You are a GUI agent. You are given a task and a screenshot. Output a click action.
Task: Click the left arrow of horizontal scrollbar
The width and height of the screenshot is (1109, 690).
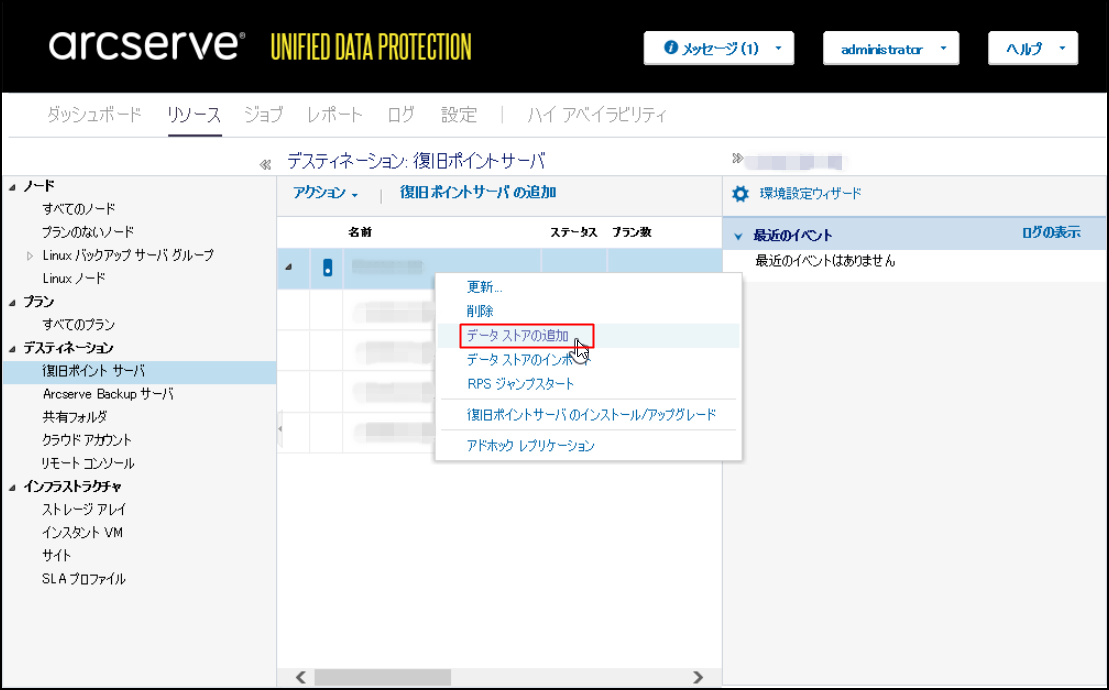coord(300,677)
